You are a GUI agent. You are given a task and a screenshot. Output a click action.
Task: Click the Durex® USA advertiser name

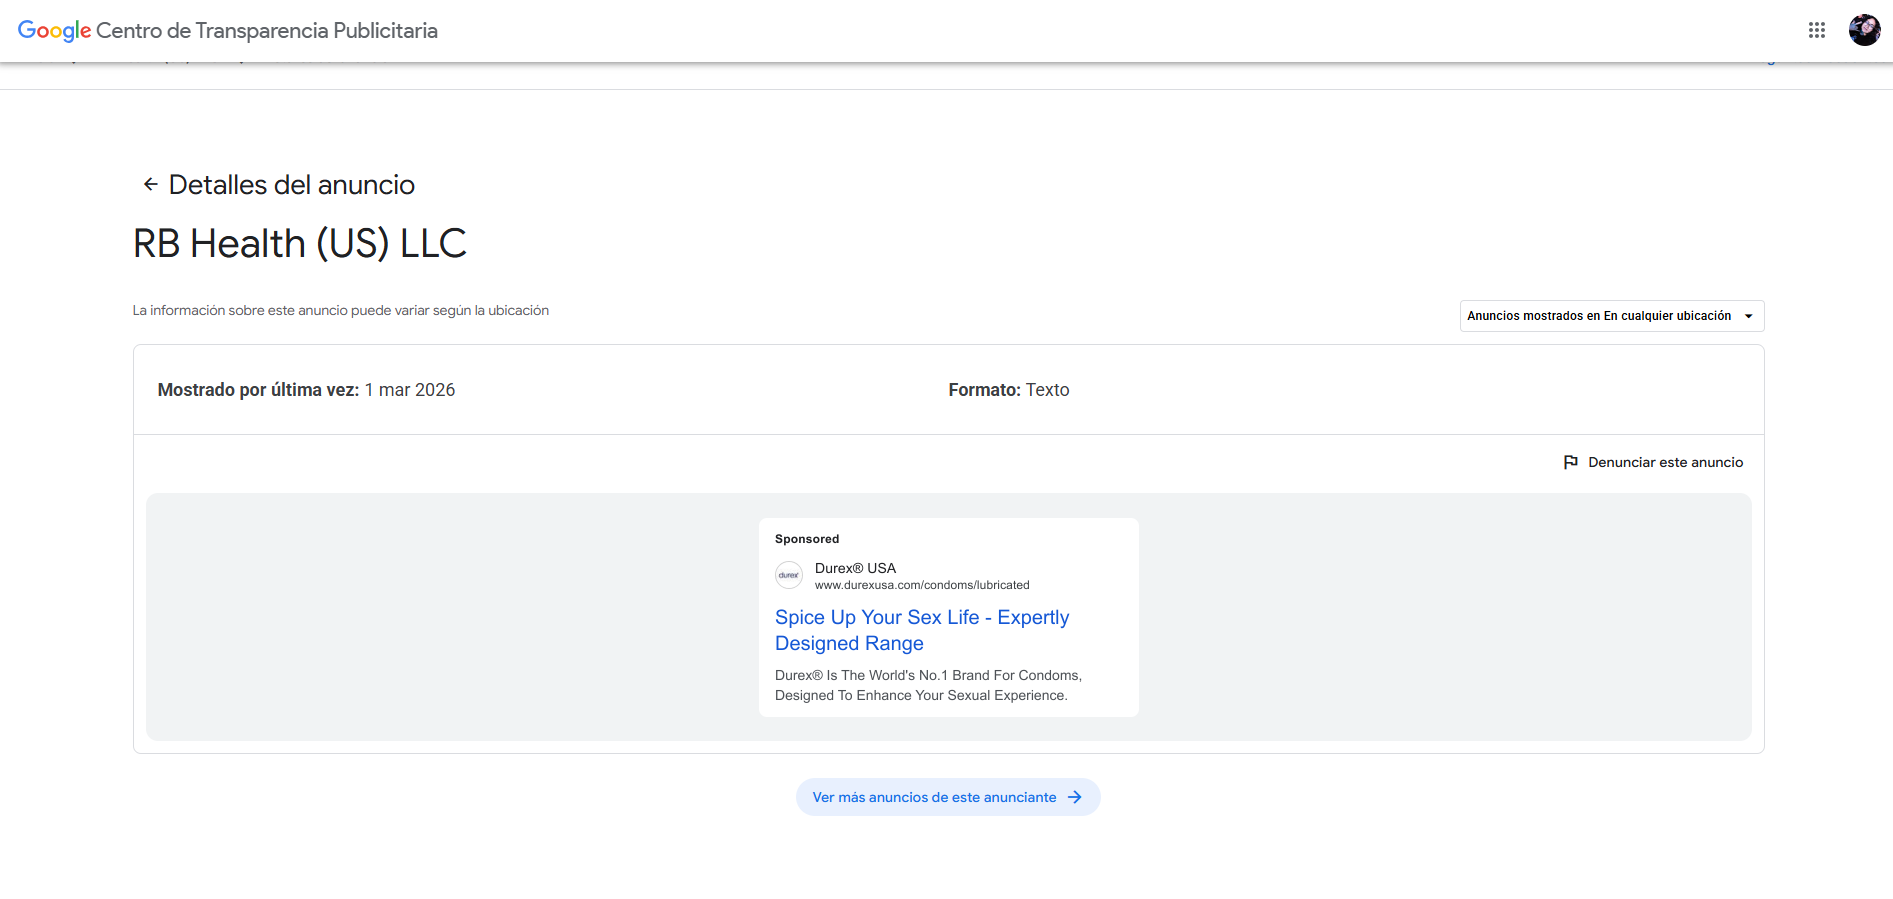click(x=855, y=568)
